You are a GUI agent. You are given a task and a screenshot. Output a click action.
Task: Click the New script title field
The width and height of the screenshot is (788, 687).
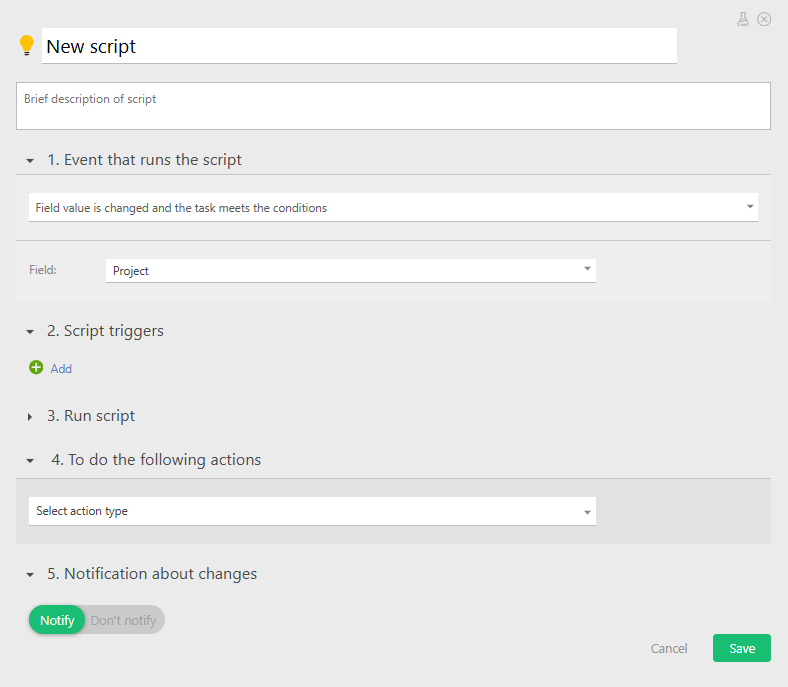click(x=359, y=46)
